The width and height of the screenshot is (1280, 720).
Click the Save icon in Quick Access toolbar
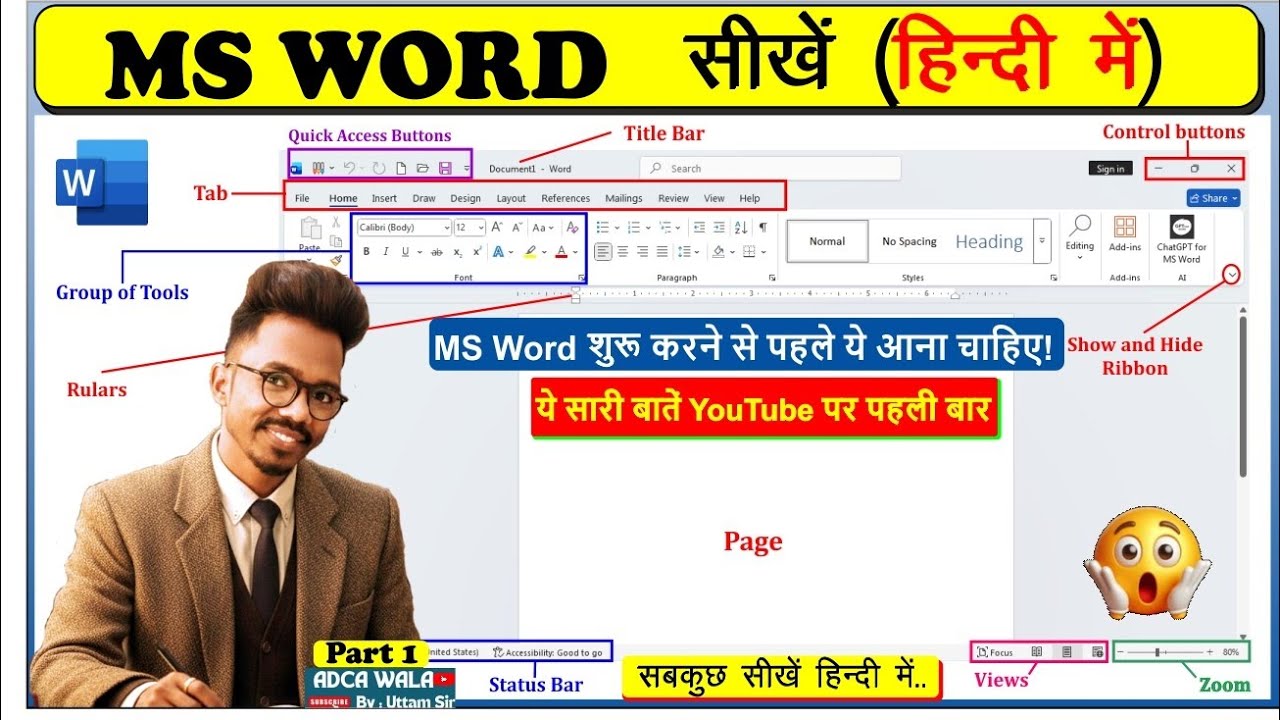[445, 168]
